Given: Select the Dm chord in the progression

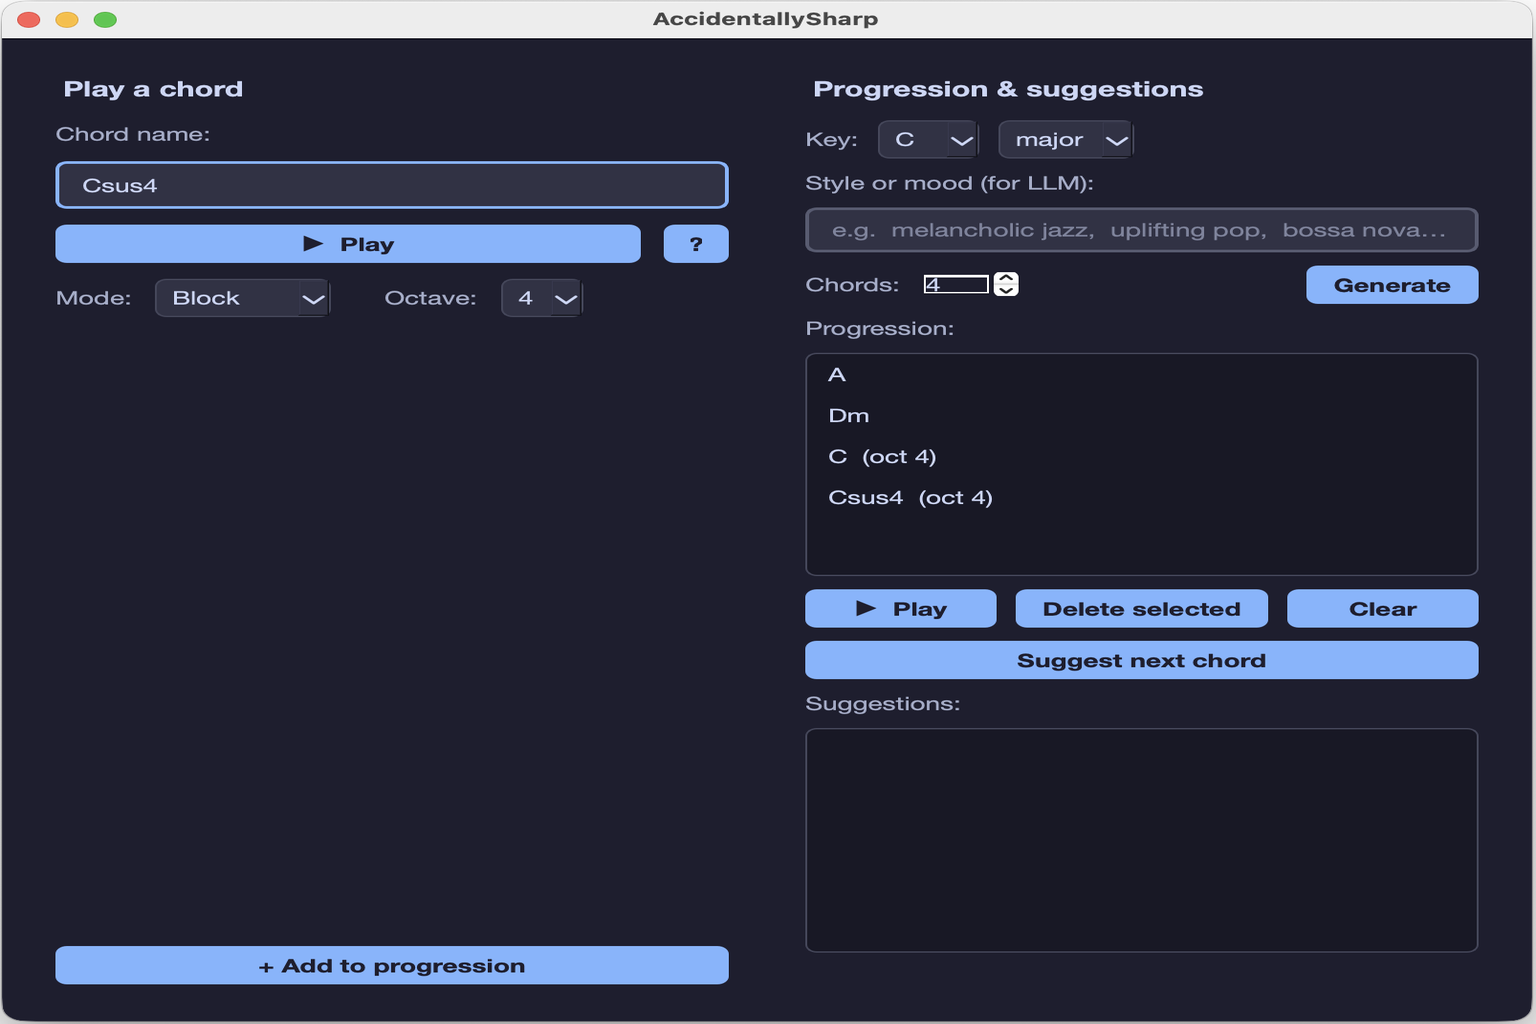Looking at the screenshot, I should click(x=849, y=416).
